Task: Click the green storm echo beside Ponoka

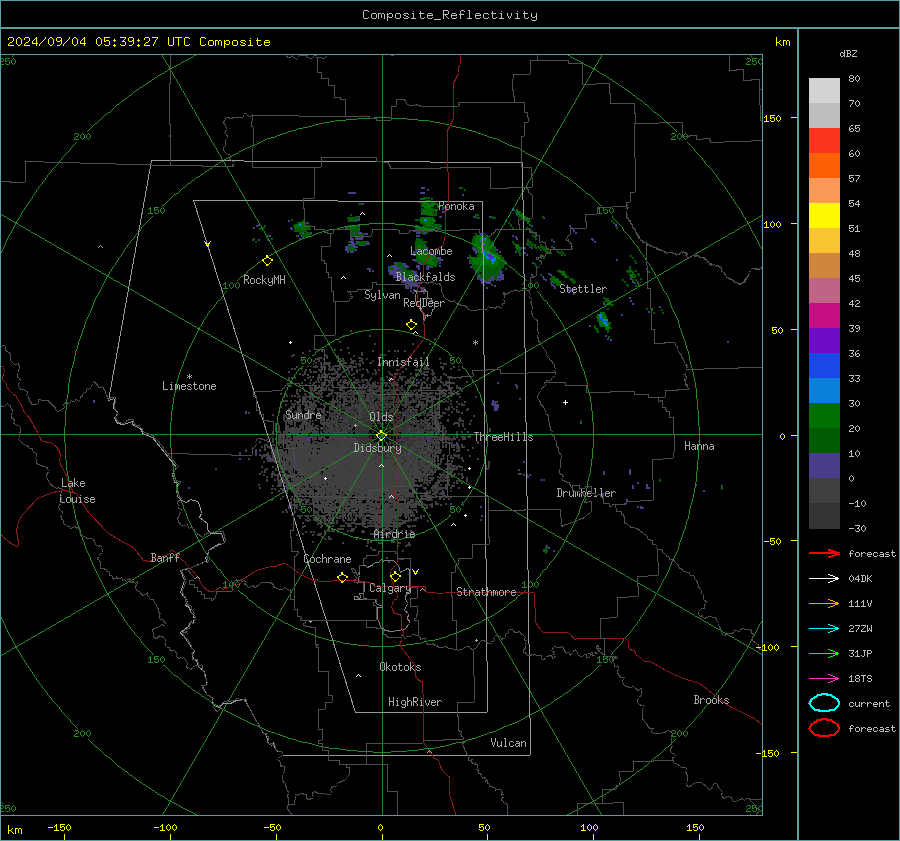Action: coord(428,216)
